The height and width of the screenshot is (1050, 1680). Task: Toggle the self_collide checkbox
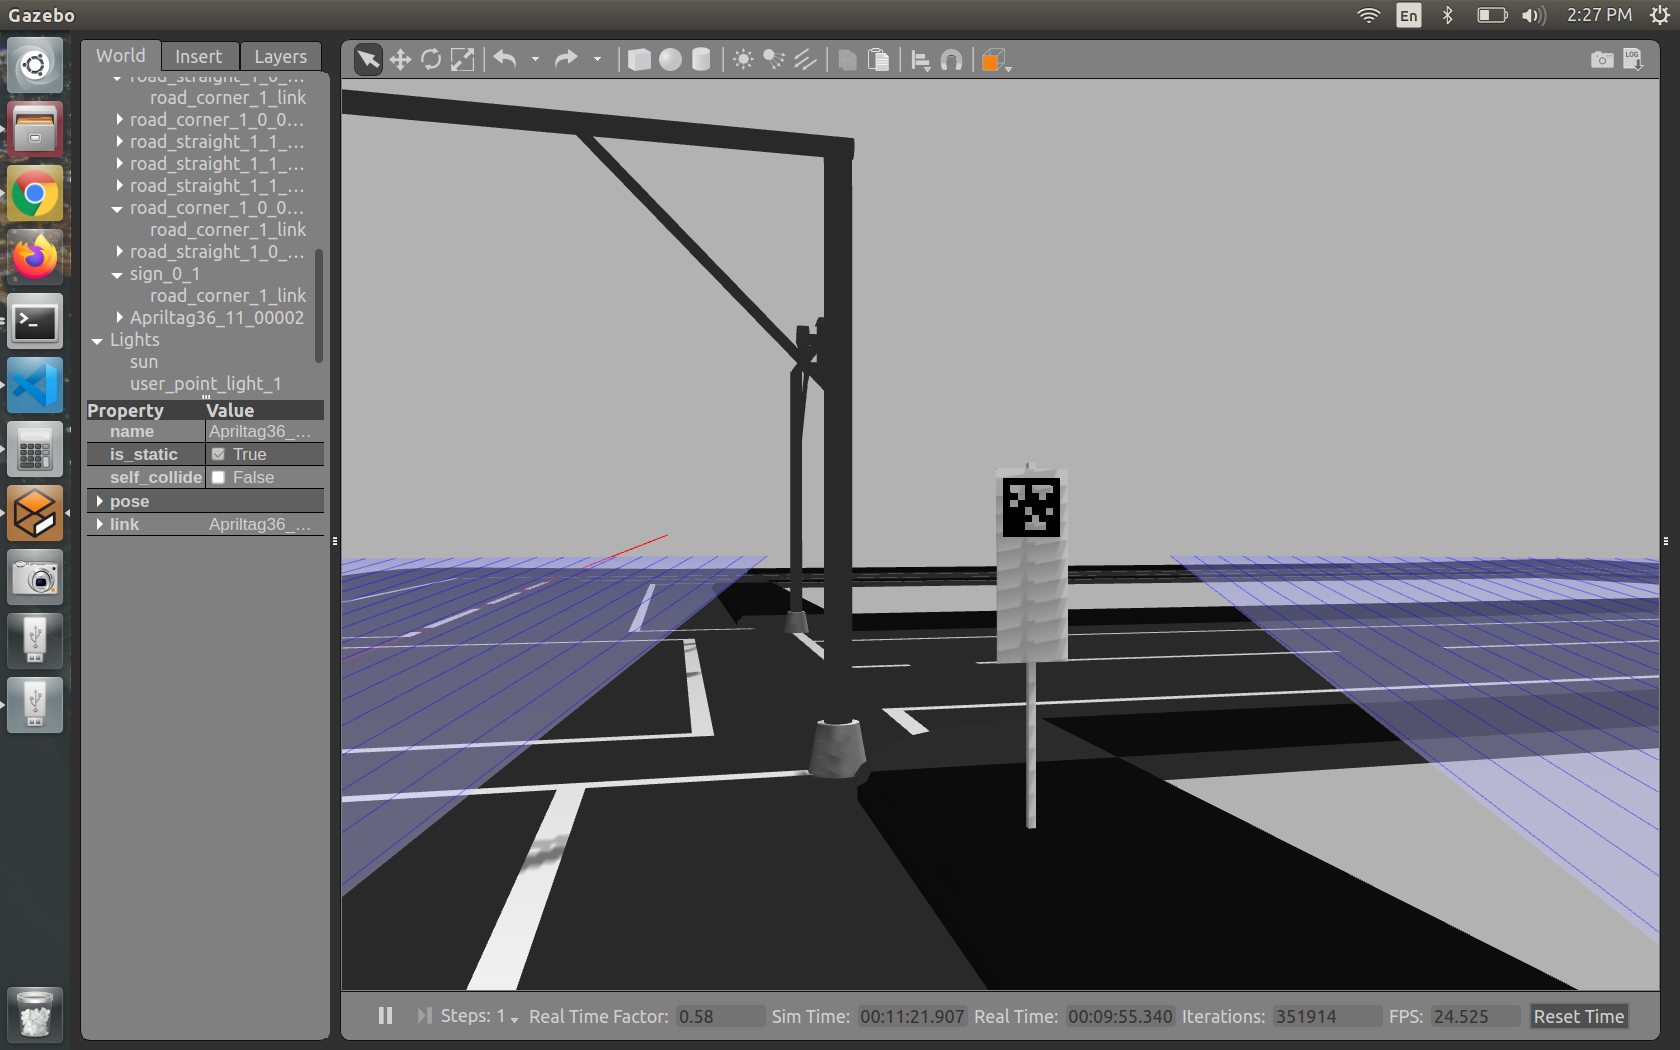[218, 477]
